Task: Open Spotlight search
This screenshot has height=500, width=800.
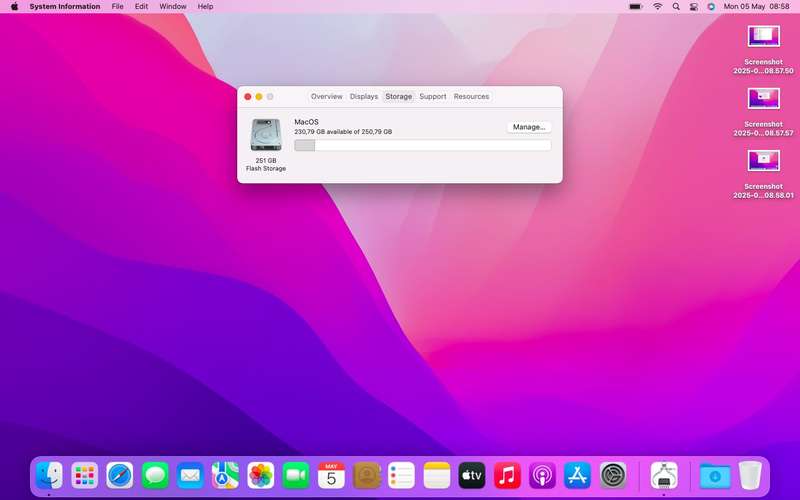Action: point(676,7)
